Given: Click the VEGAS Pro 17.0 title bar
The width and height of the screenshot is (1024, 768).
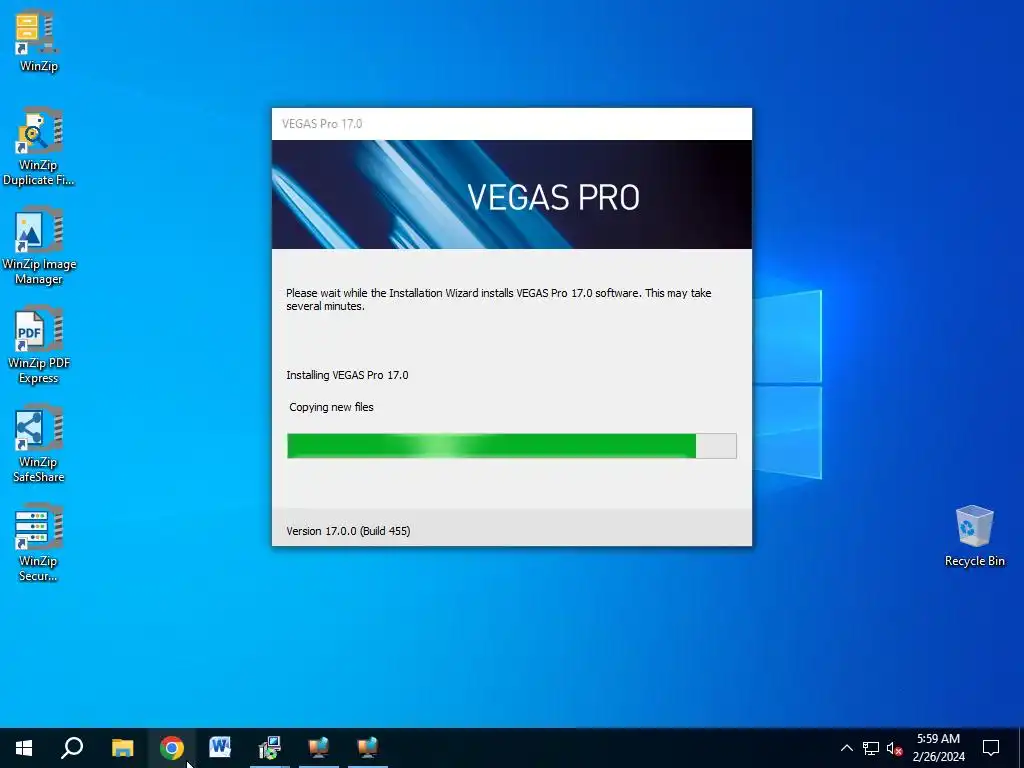Looking at the screenshot, I should (512, 124).
